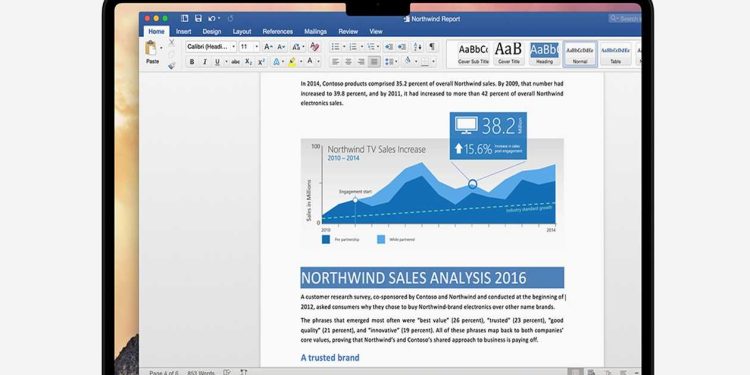Apply borders with the borders icon

coord(425,62)
